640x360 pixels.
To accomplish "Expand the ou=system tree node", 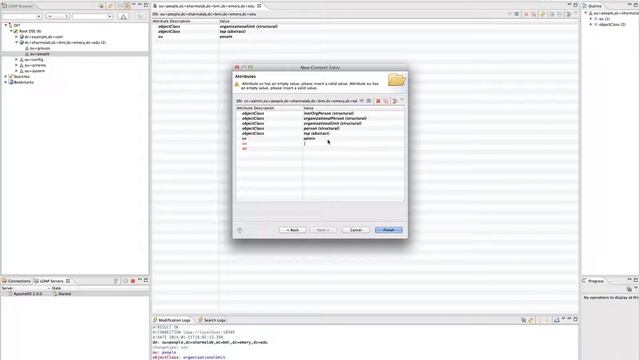I will 16,71.
